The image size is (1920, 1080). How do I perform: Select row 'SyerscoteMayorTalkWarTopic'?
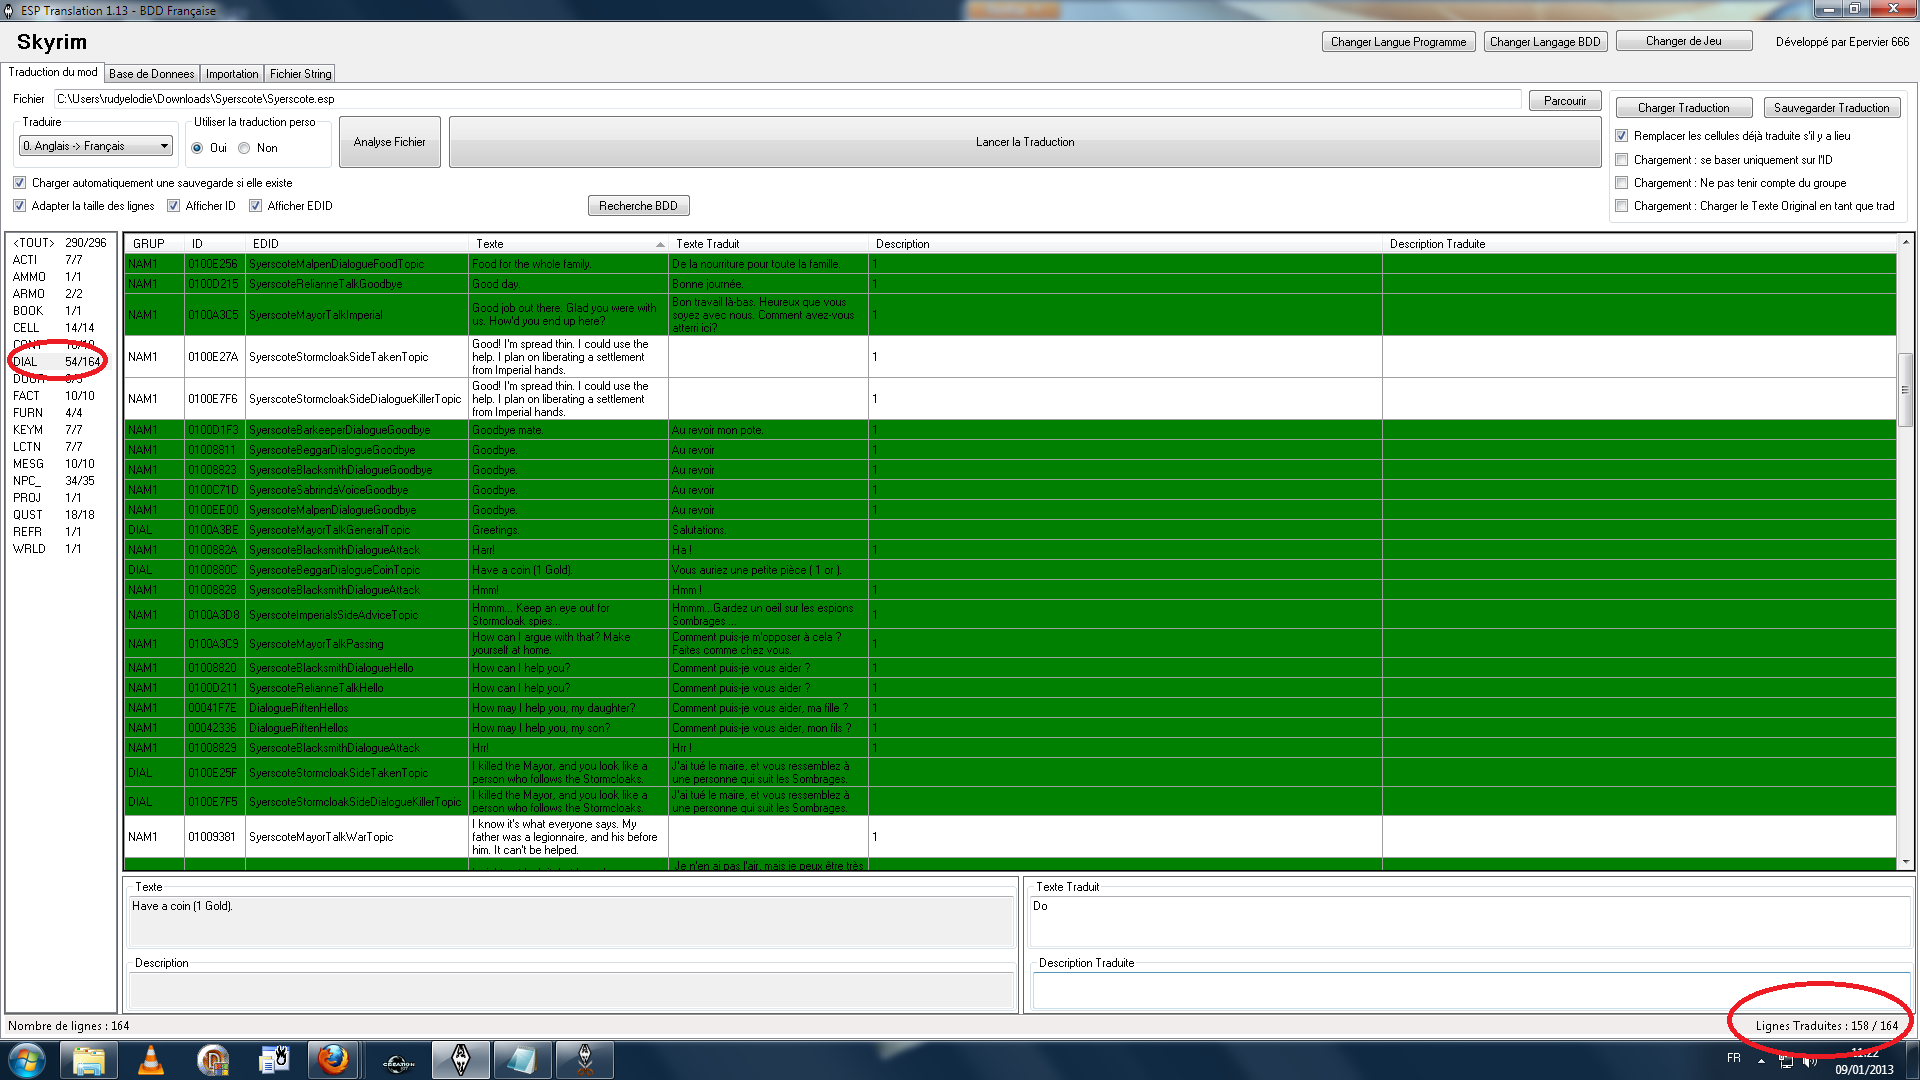tap(1010, 837)
